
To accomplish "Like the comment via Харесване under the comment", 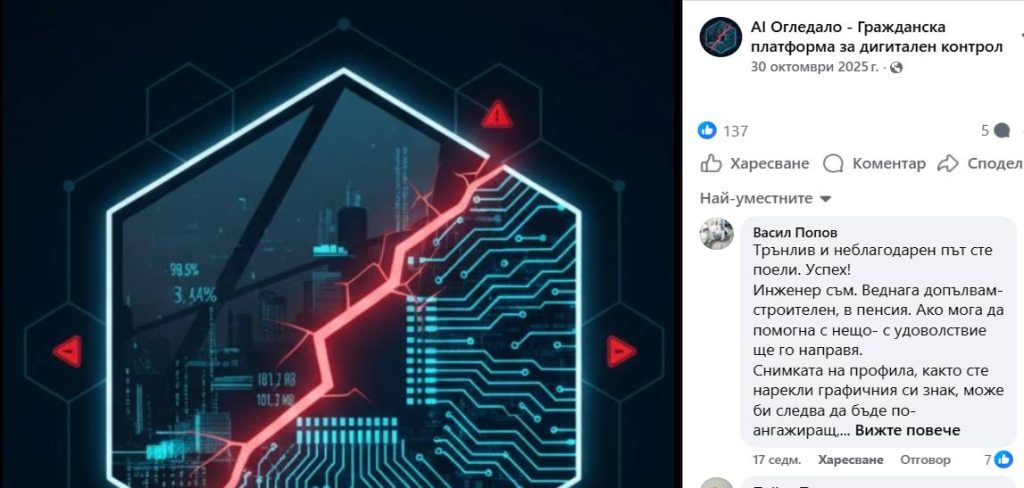I will 850,460.
